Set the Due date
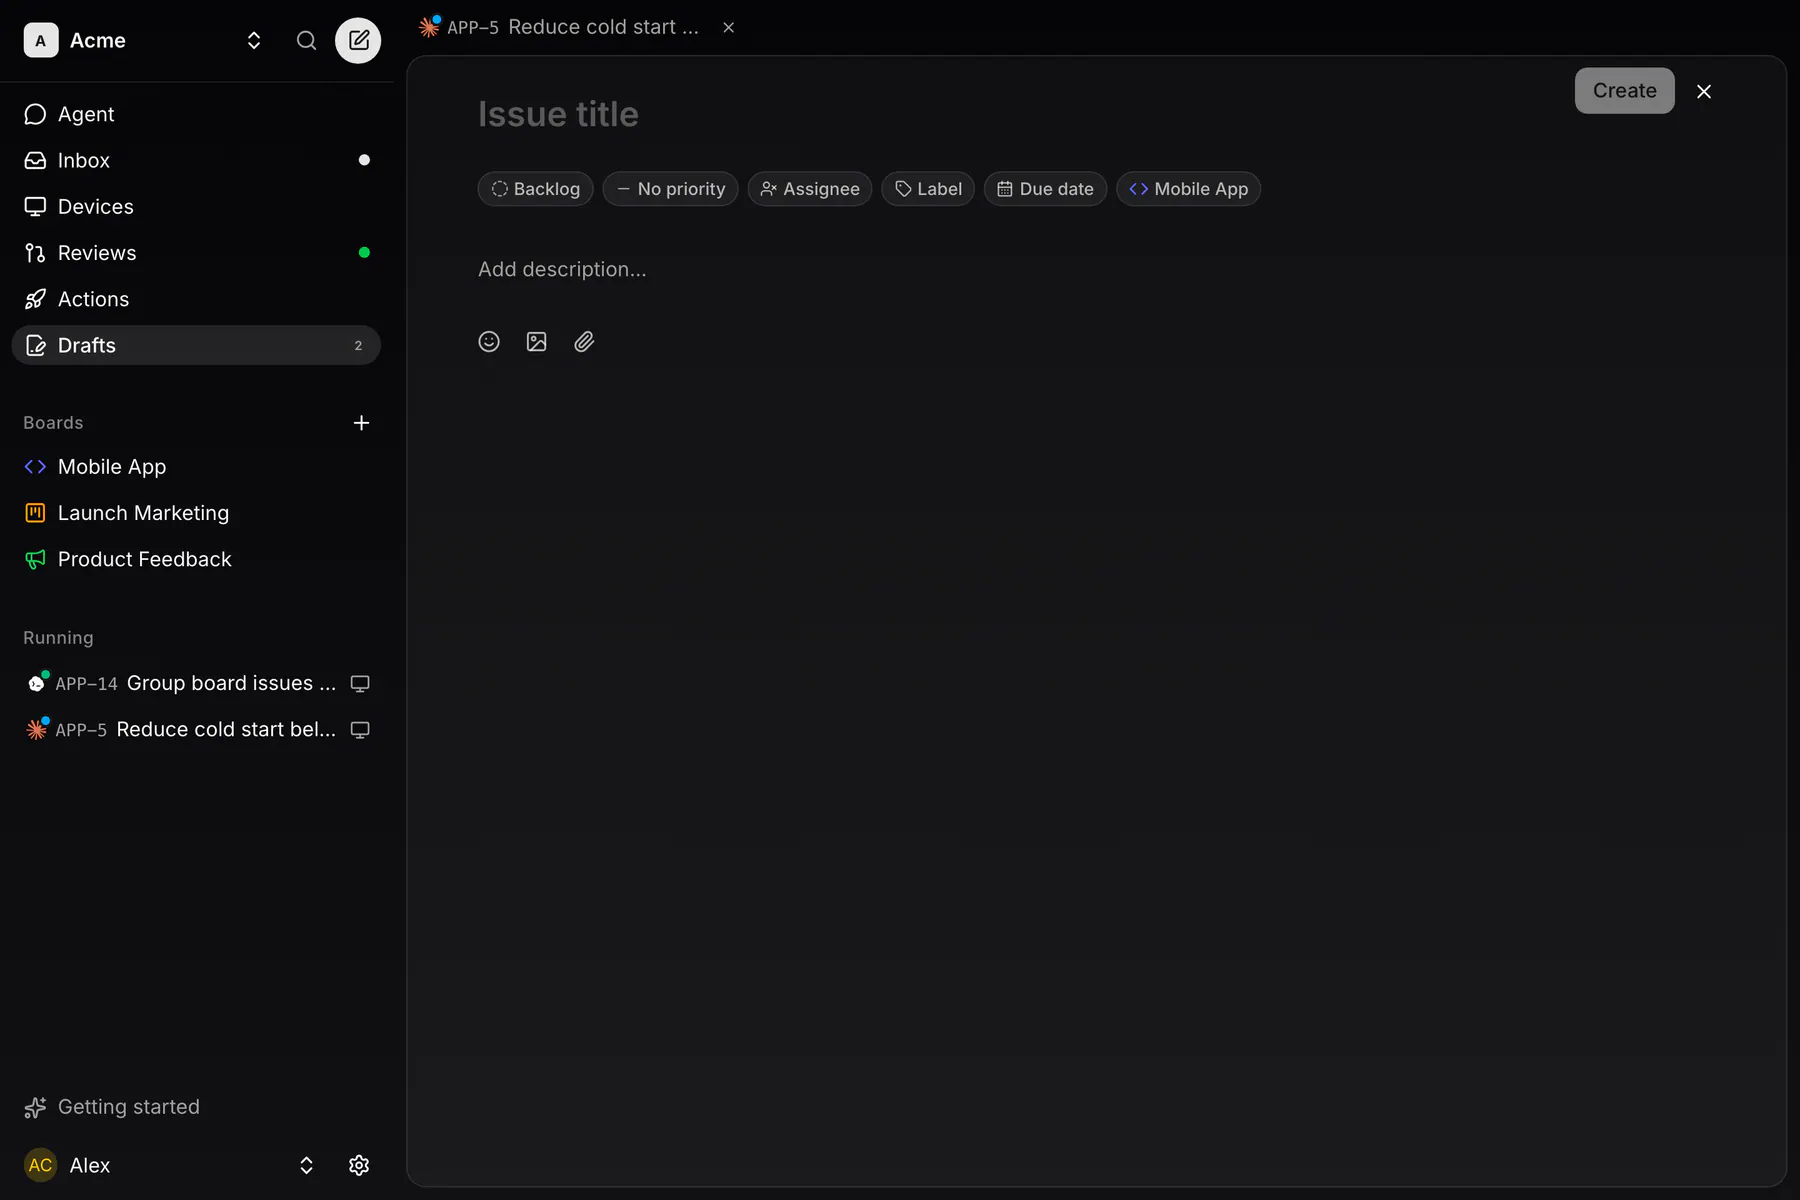Image resolution: width=1800 pixels, height=1200 pixels. [1045, 189]
